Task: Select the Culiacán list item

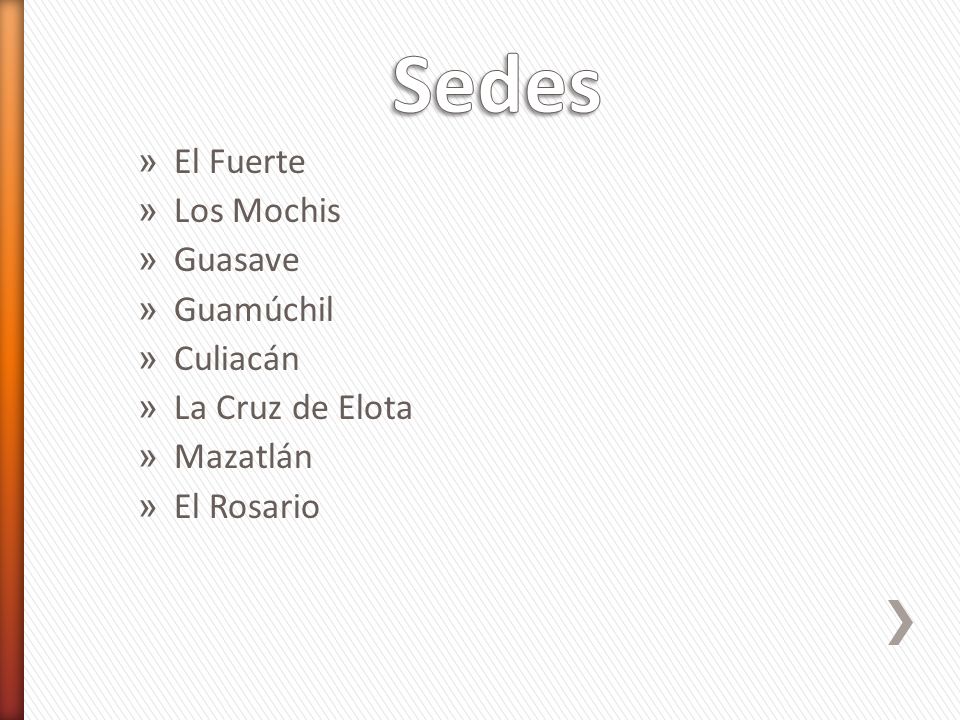Action: tap(237, 358)
